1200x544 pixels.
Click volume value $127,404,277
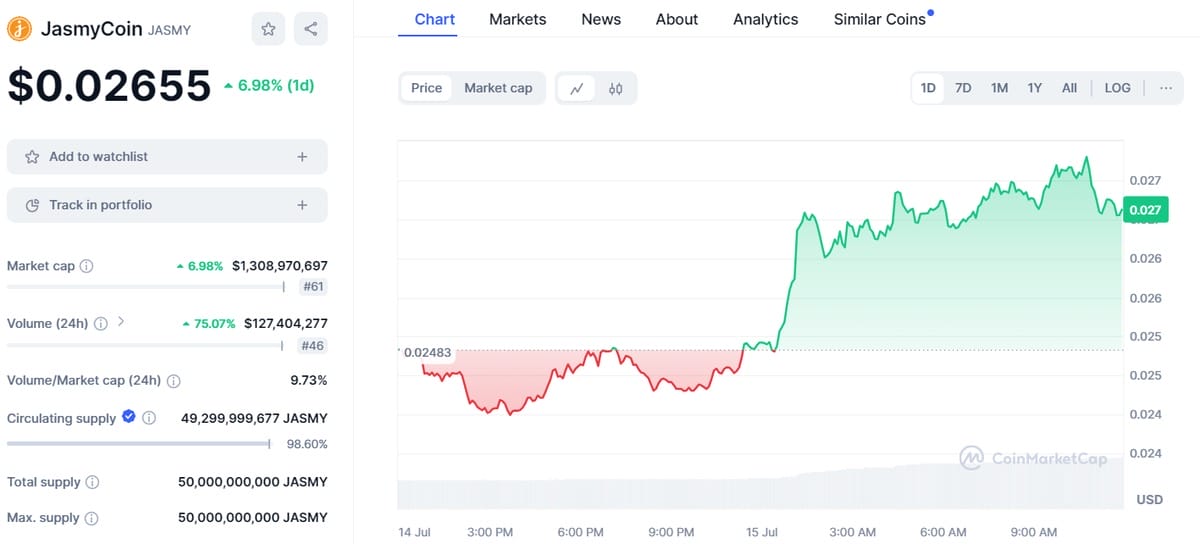click(286, 324)
